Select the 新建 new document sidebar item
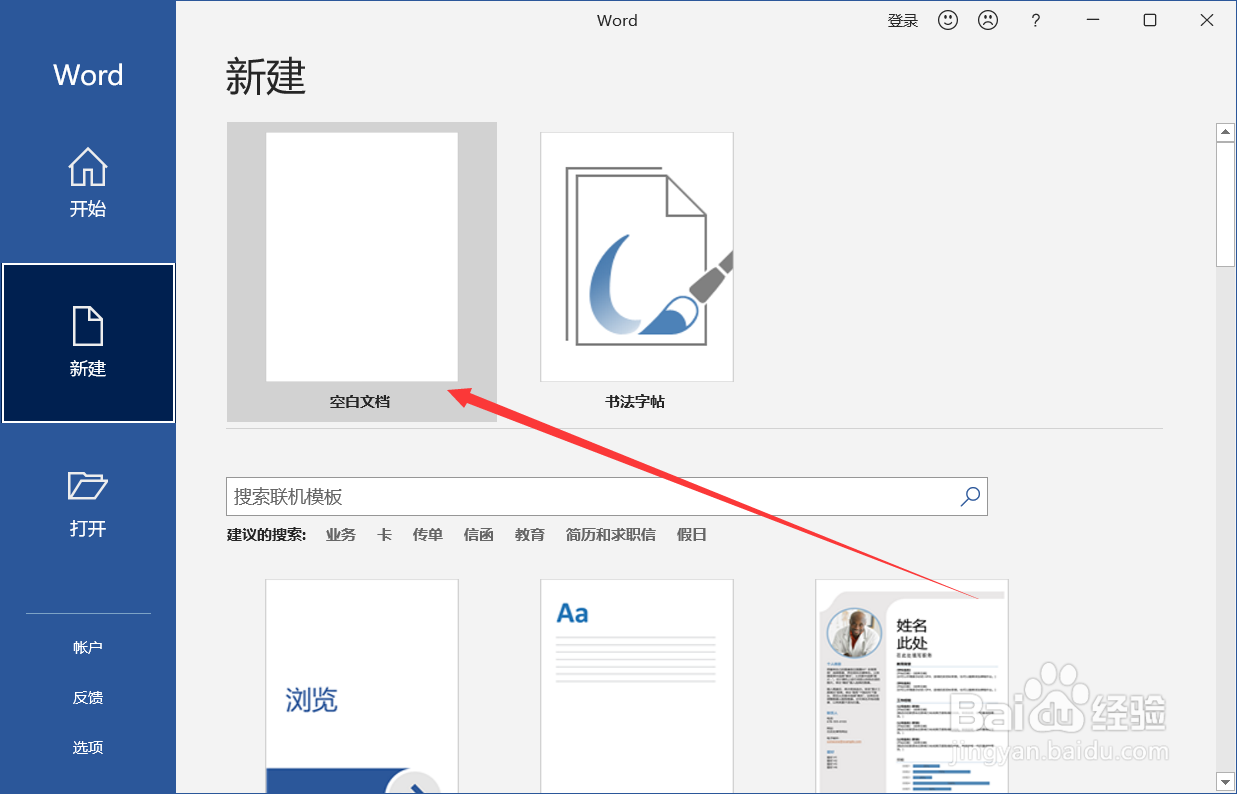This screenshot has height=794, width=1237. [x=88, y=343]
